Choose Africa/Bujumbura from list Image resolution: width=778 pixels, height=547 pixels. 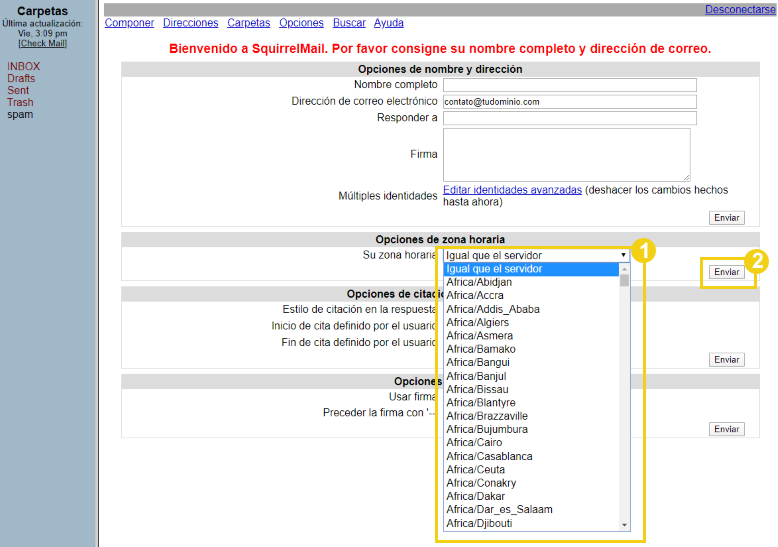(531, 429)
